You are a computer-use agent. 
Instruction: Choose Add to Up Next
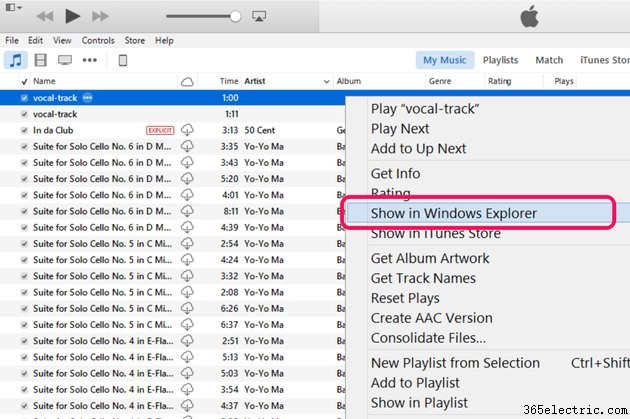[418, 149]
